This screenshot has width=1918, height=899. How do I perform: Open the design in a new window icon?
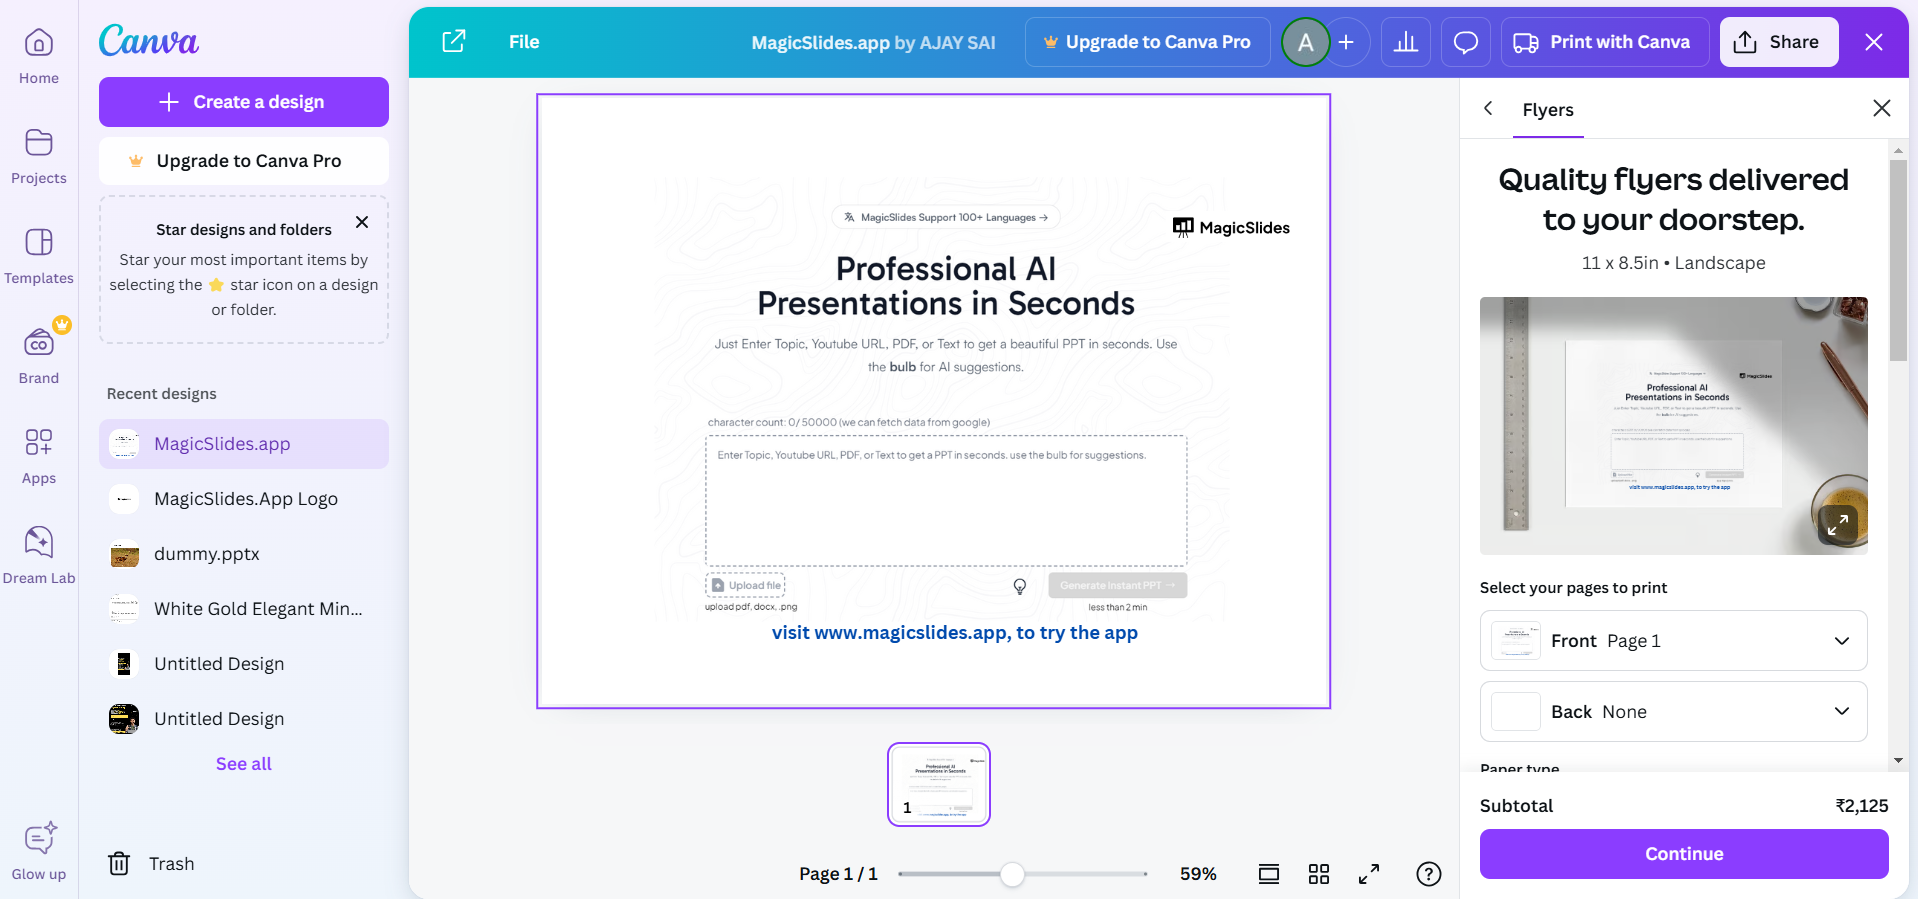pyautogui.click(x=454, y=41)
